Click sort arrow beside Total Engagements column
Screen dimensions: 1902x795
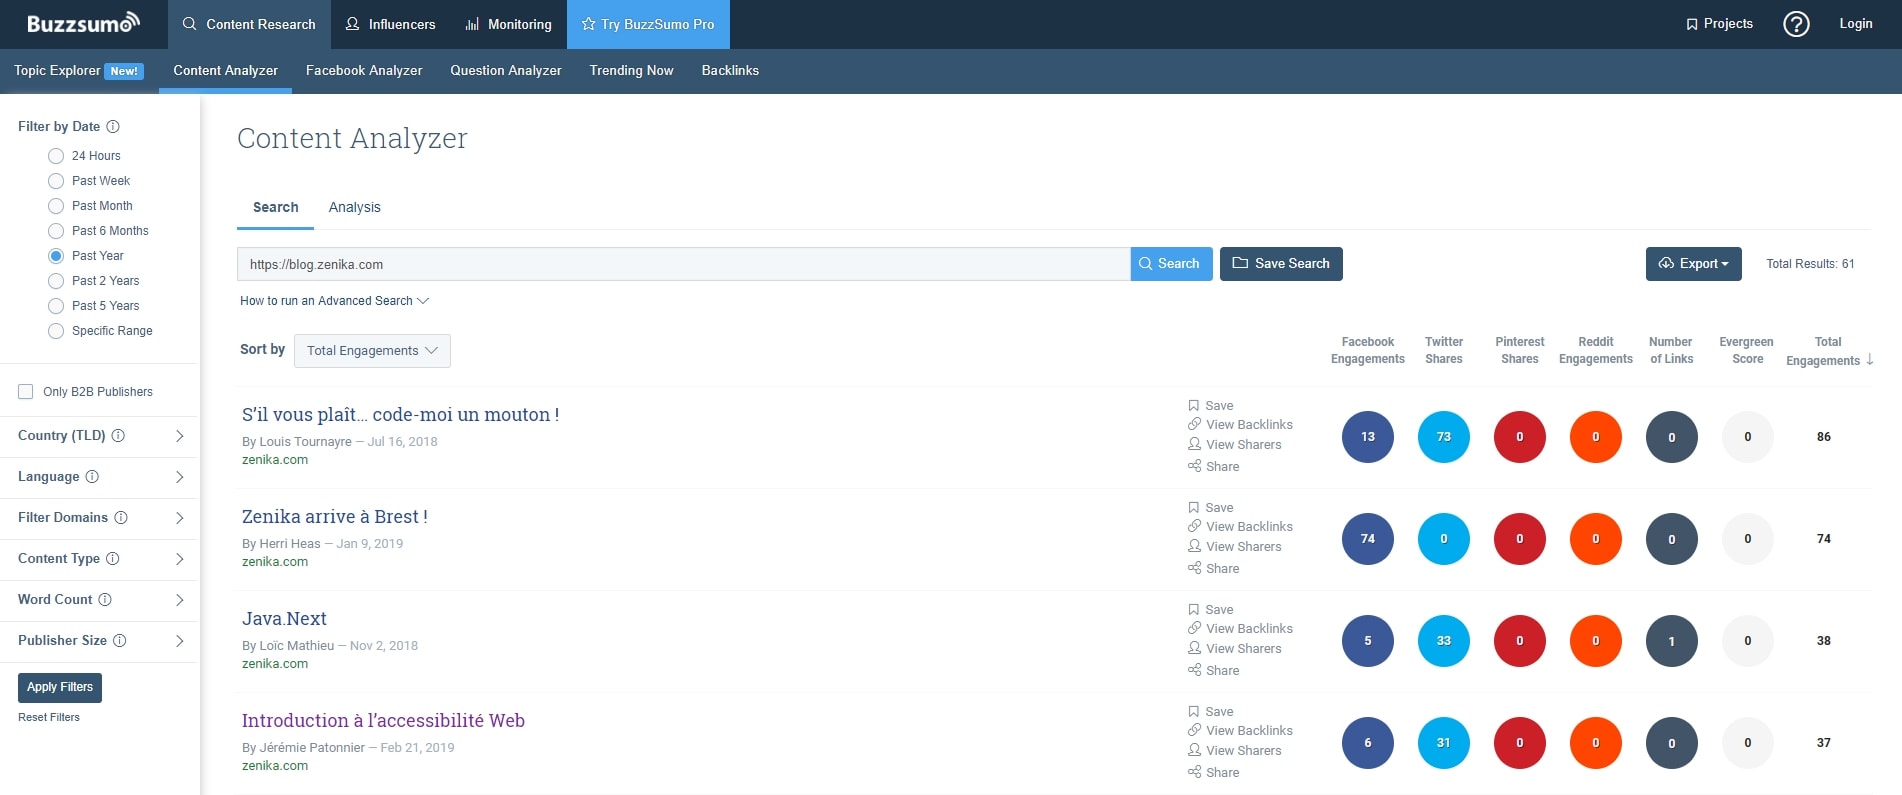(x=1870, y=360)
